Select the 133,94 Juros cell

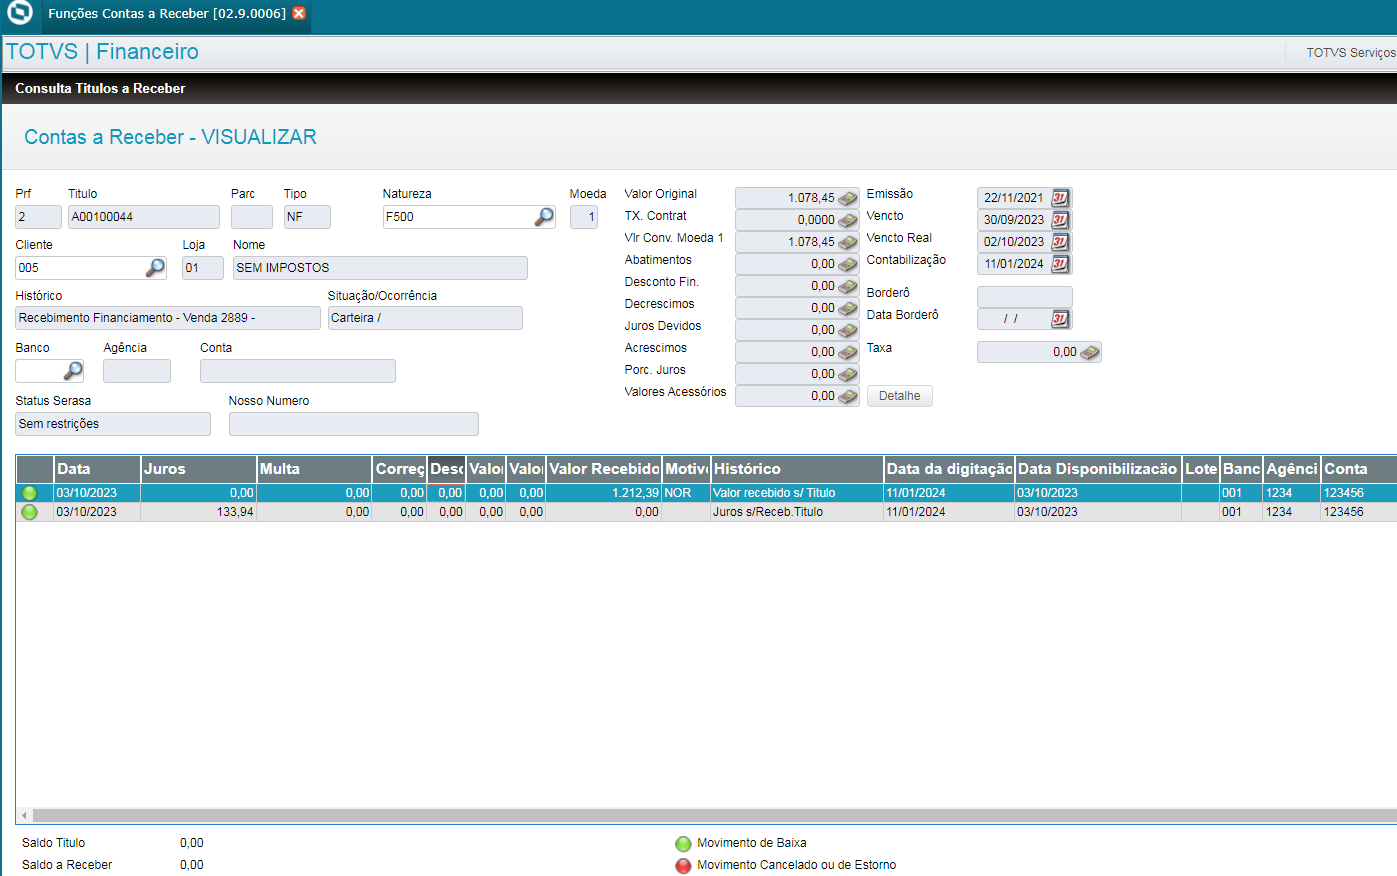(x=198, y=512)
